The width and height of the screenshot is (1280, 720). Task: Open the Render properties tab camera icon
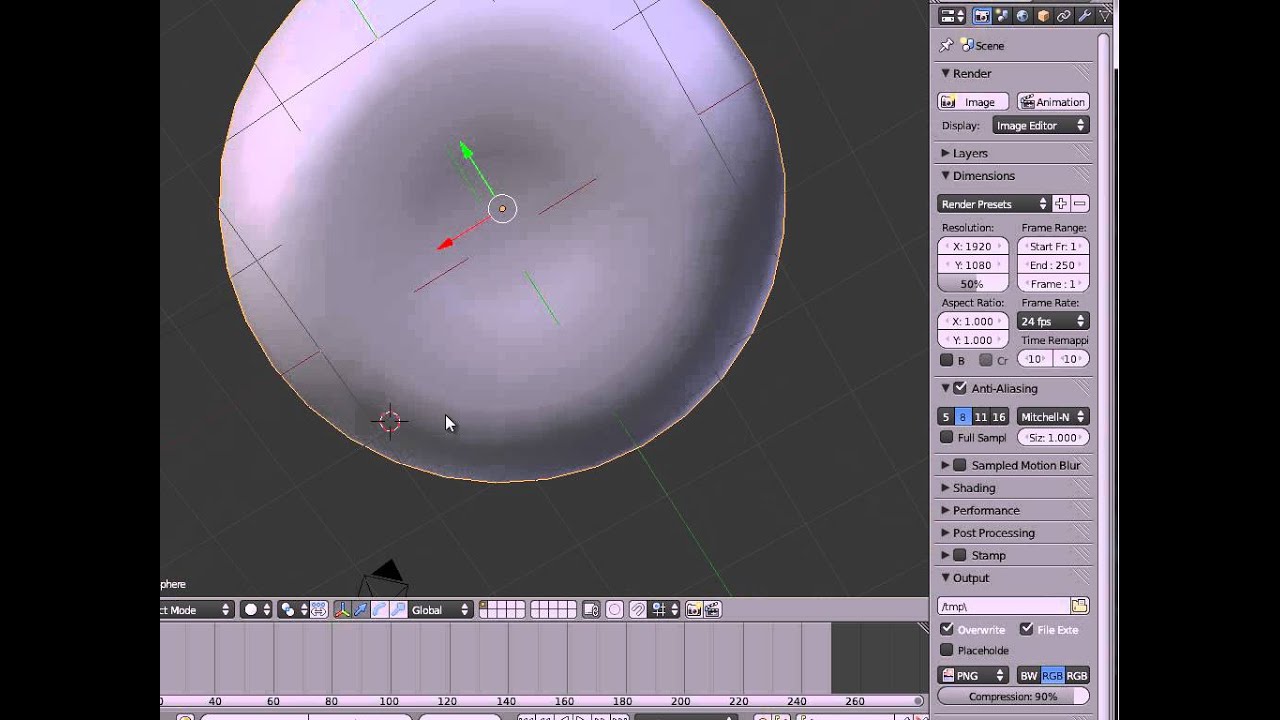(x=982, y=16)
